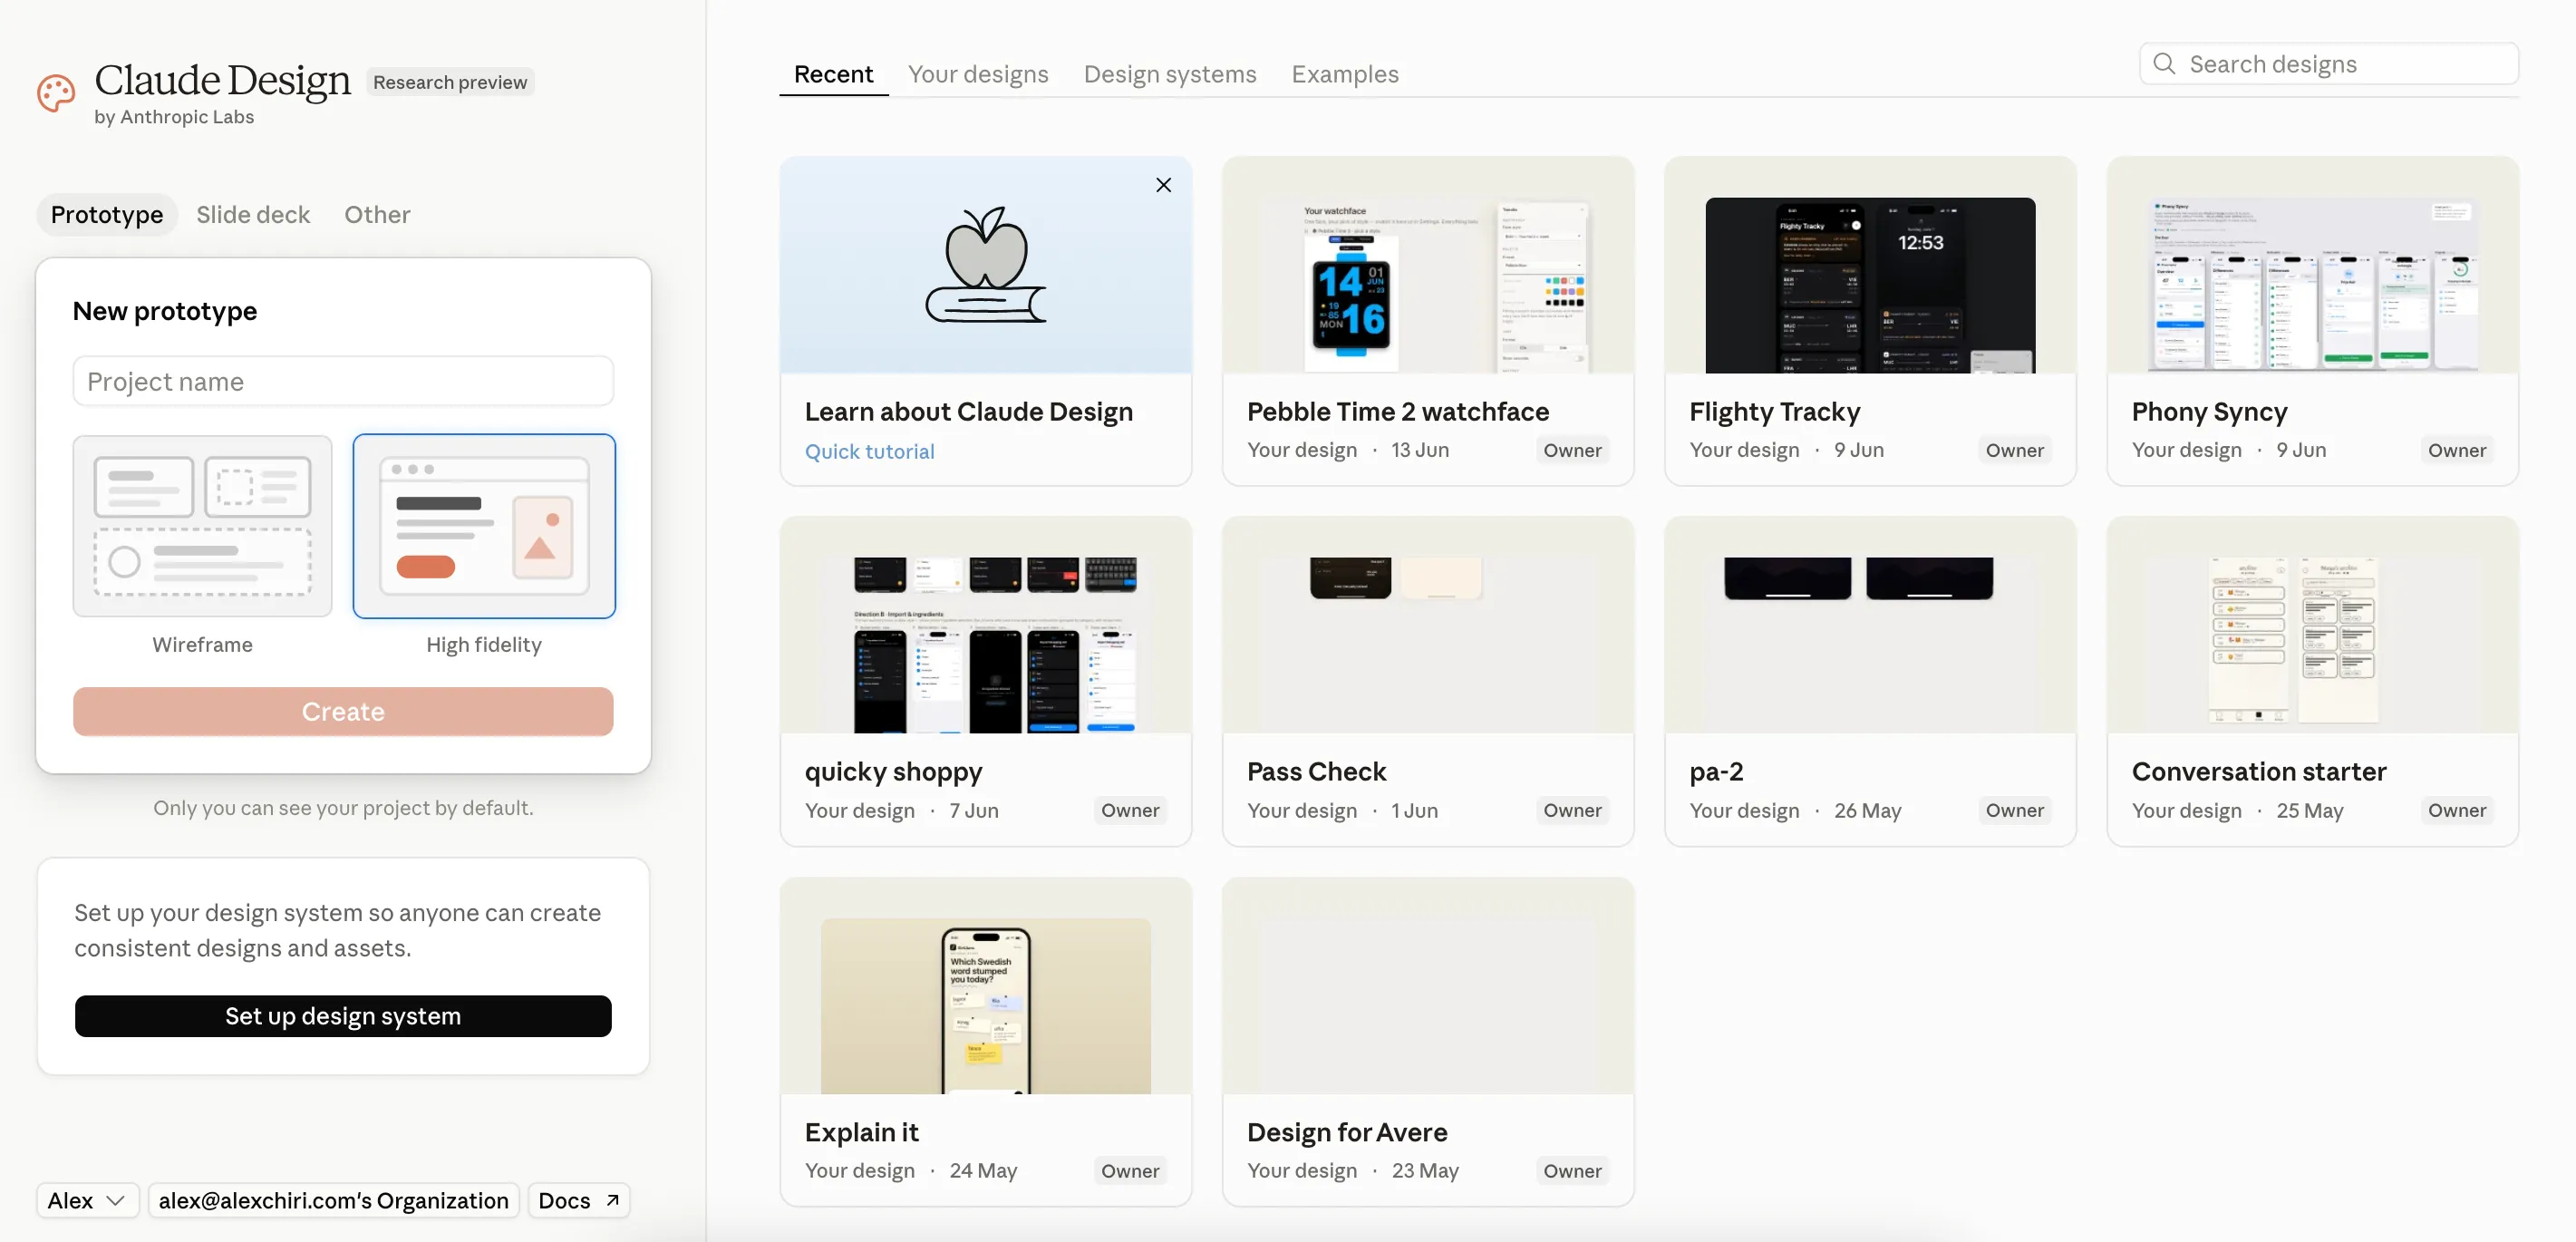2576x1242 pixels.
Task: Click the Phony Syncy title text
Action: click(2209, 411)
